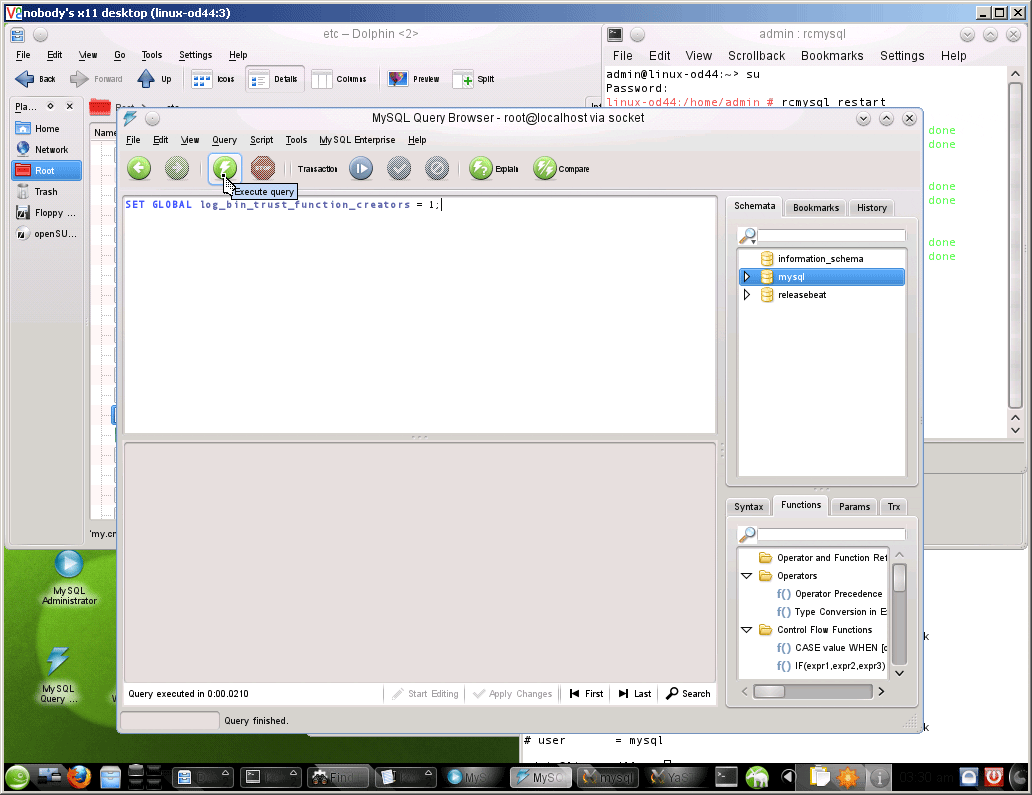Click the Last row button
The height and width of the screenshot is (795, 1032).
coord(635,694)
